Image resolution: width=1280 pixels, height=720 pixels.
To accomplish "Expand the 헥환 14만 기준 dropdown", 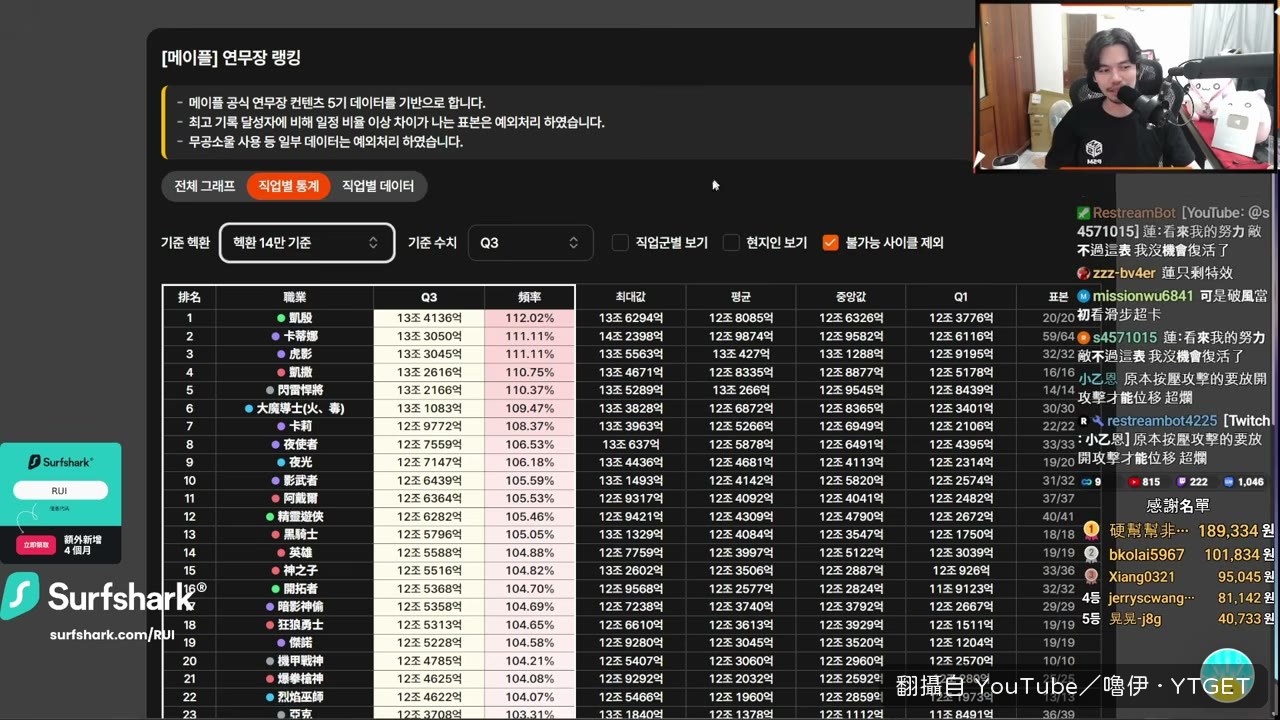I will 307,243.
